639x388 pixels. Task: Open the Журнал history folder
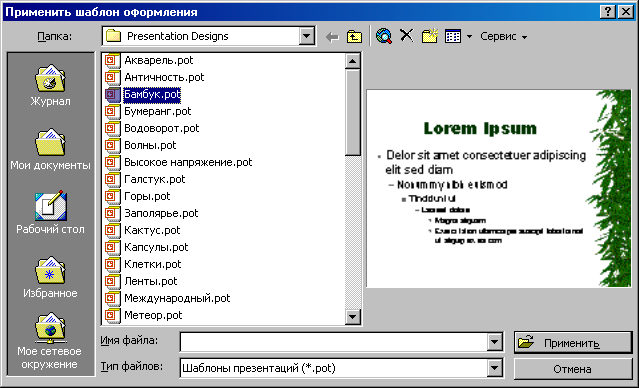coord(50,85)
